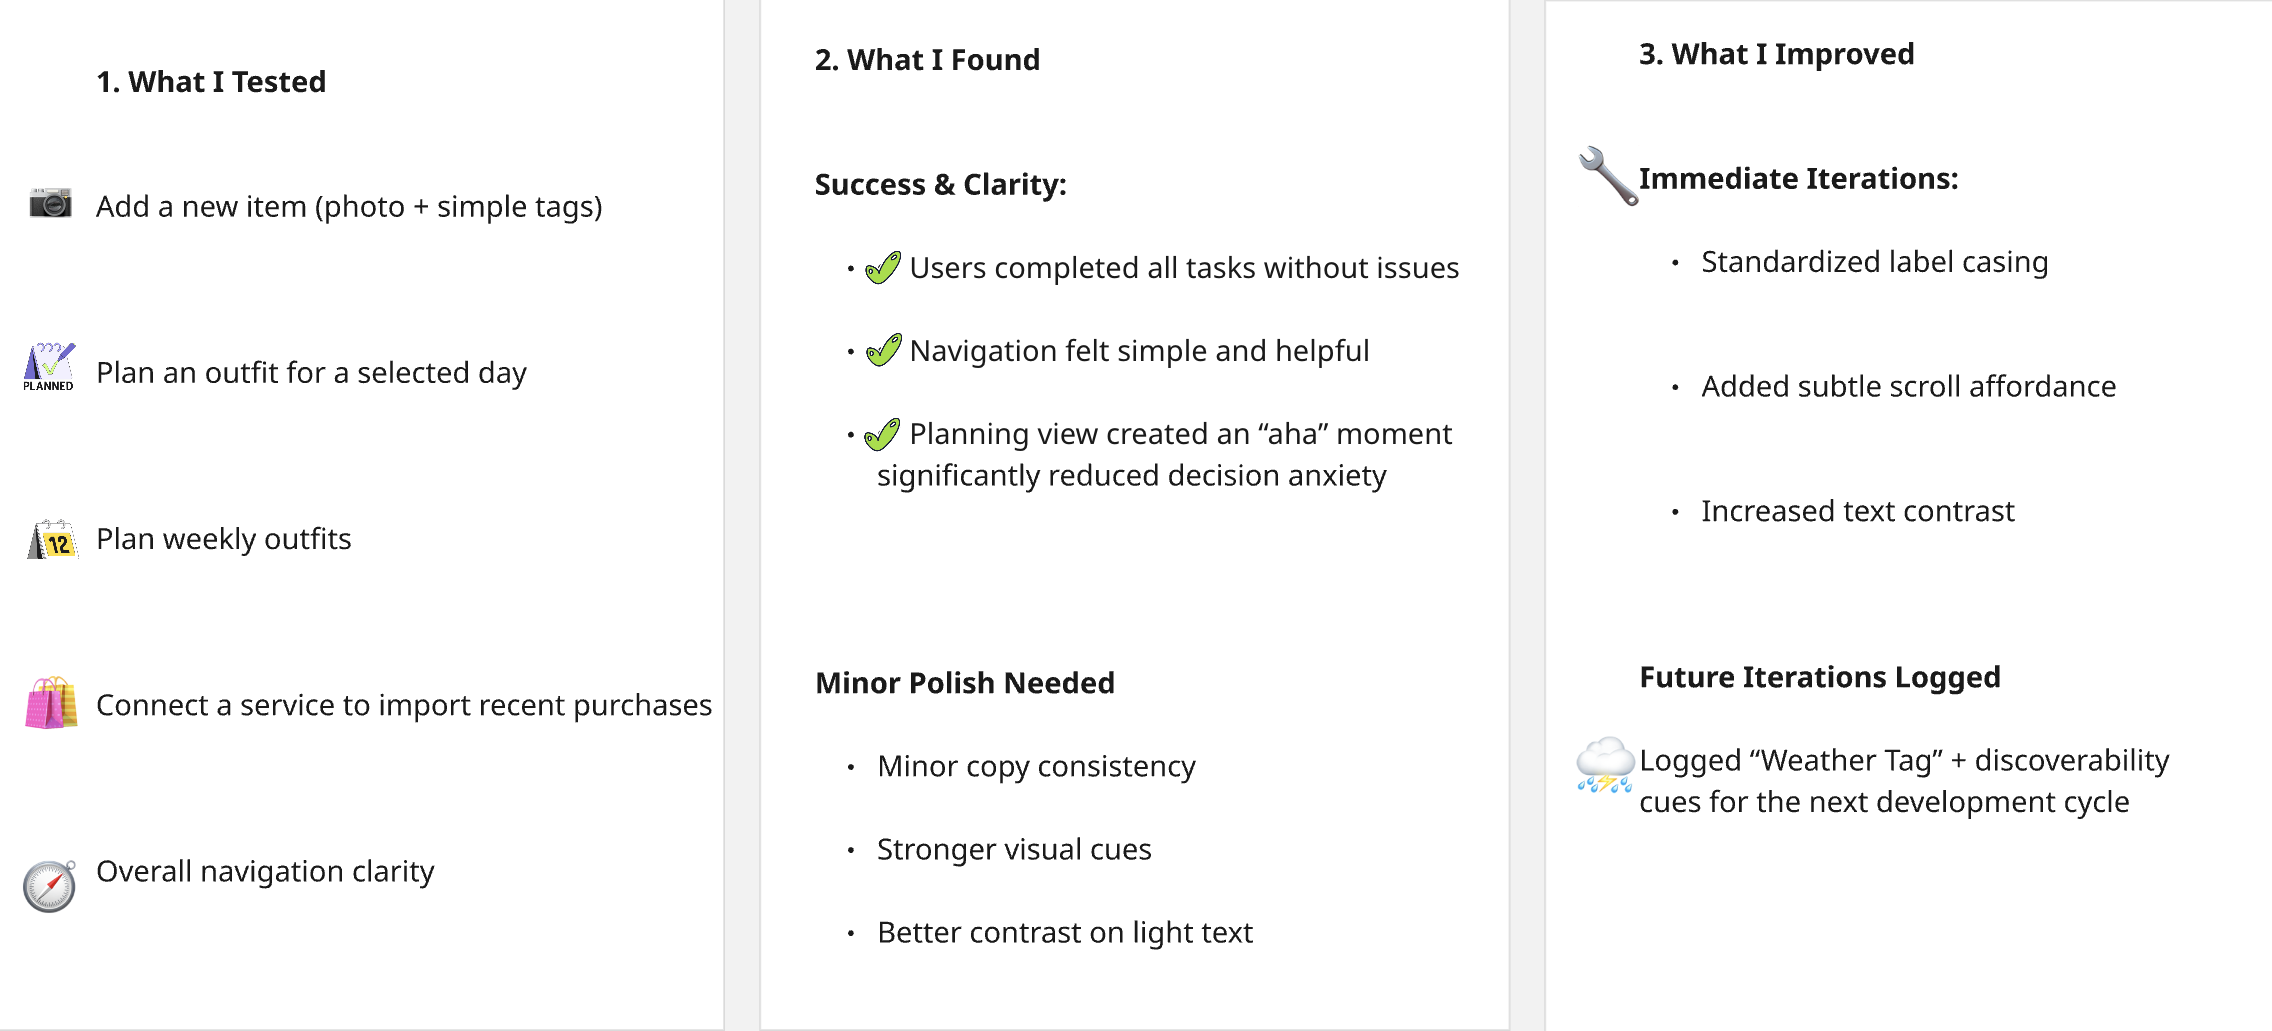Click the storm cloud weather icon
Image resolution: width=2272 pixels, height=1031 pixels.
(x=1605, y=765)
